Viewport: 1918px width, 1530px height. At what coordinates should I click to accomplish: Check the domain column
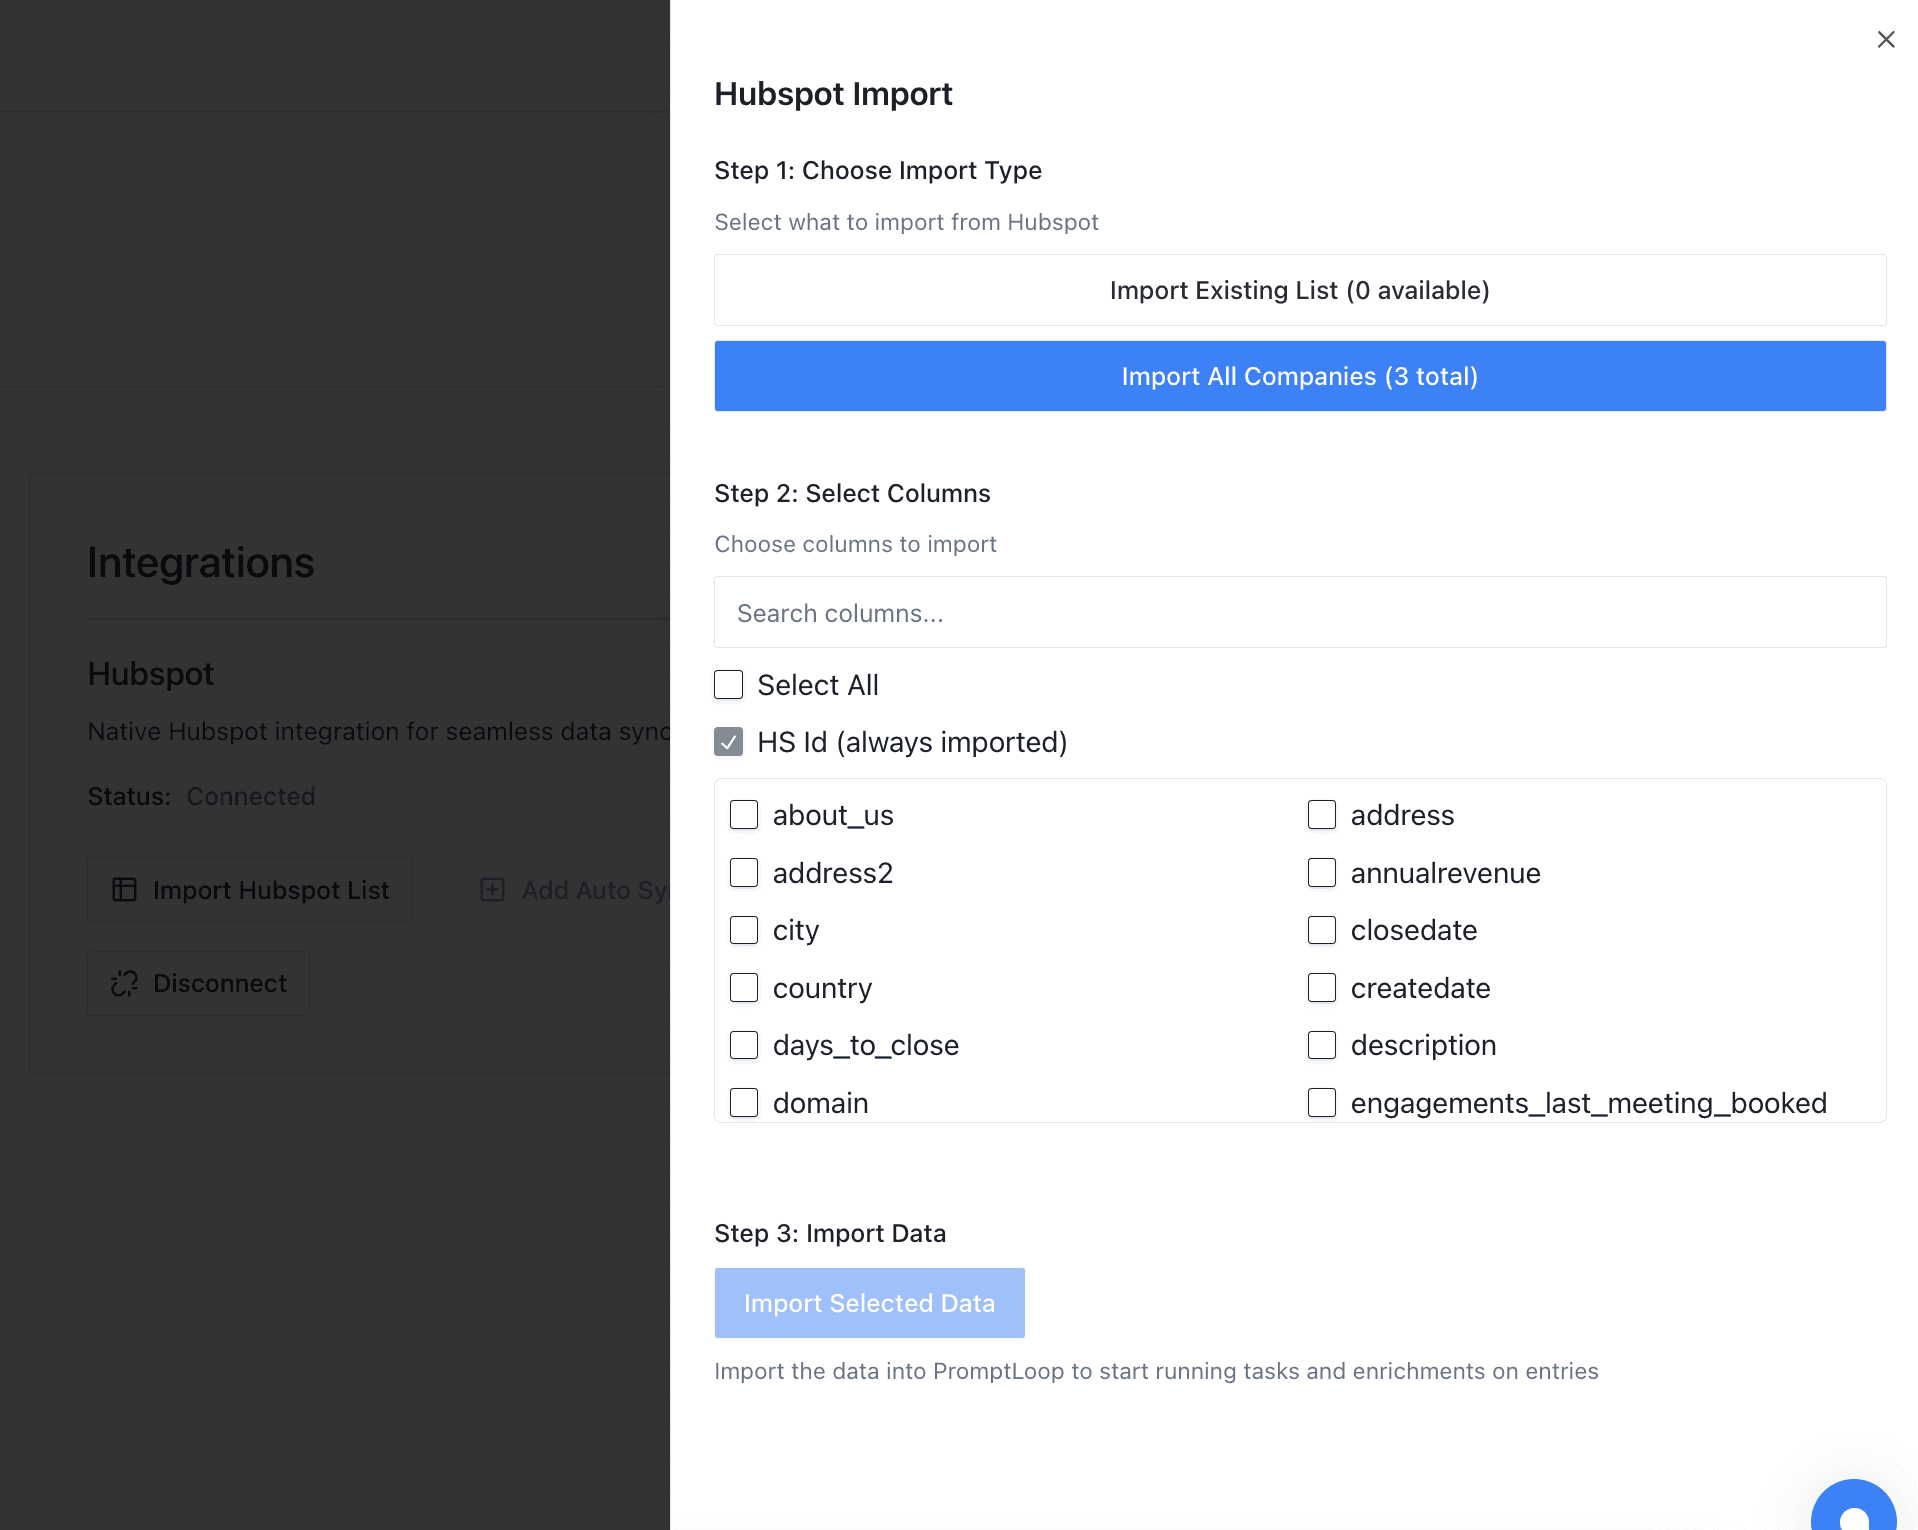(744, 1102)
